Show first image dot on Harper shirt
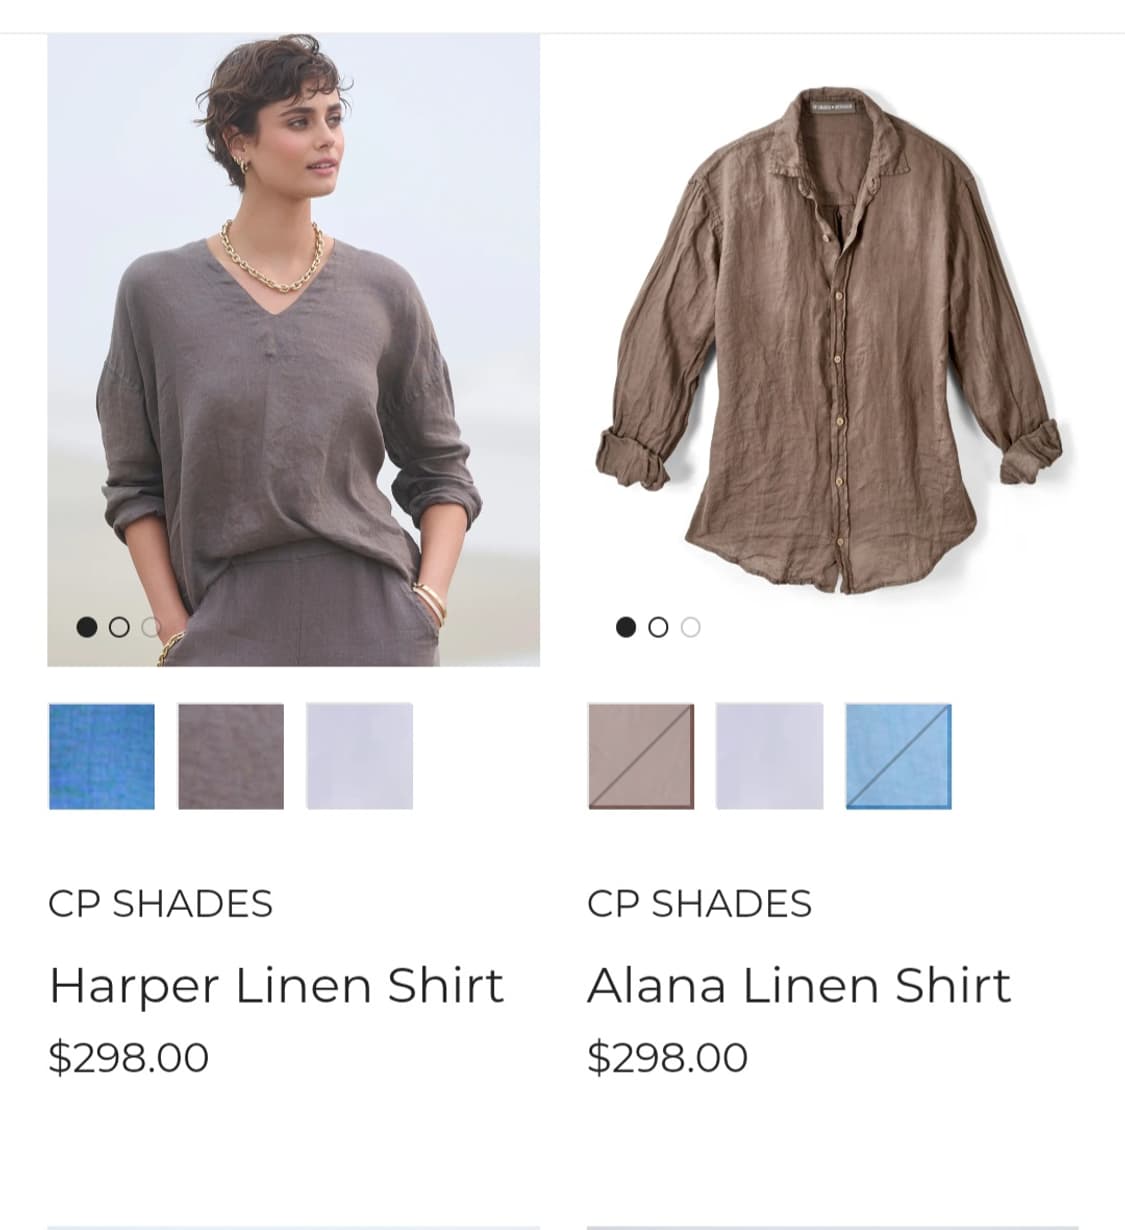Screen dimensions: 1125x1230 pyautogui.click(x=87, y=627)
